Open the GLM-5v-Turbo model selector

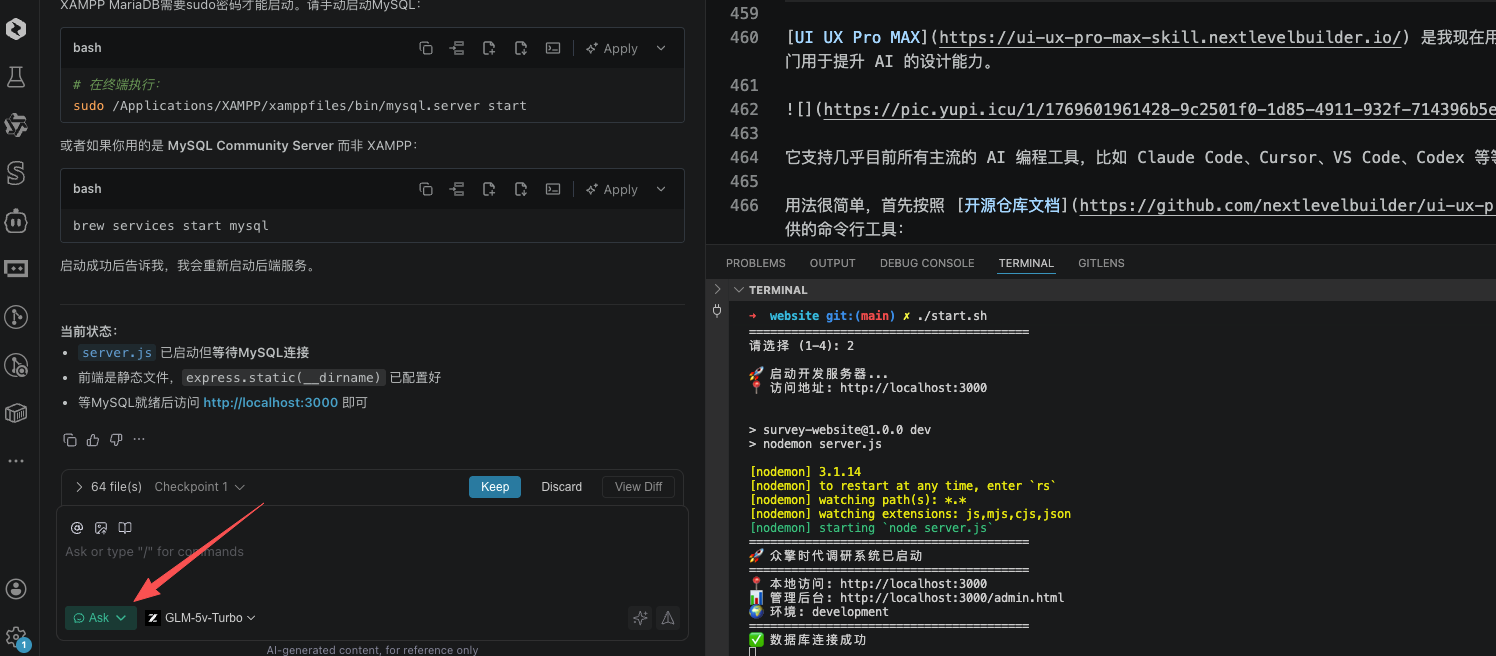(201, 618)
